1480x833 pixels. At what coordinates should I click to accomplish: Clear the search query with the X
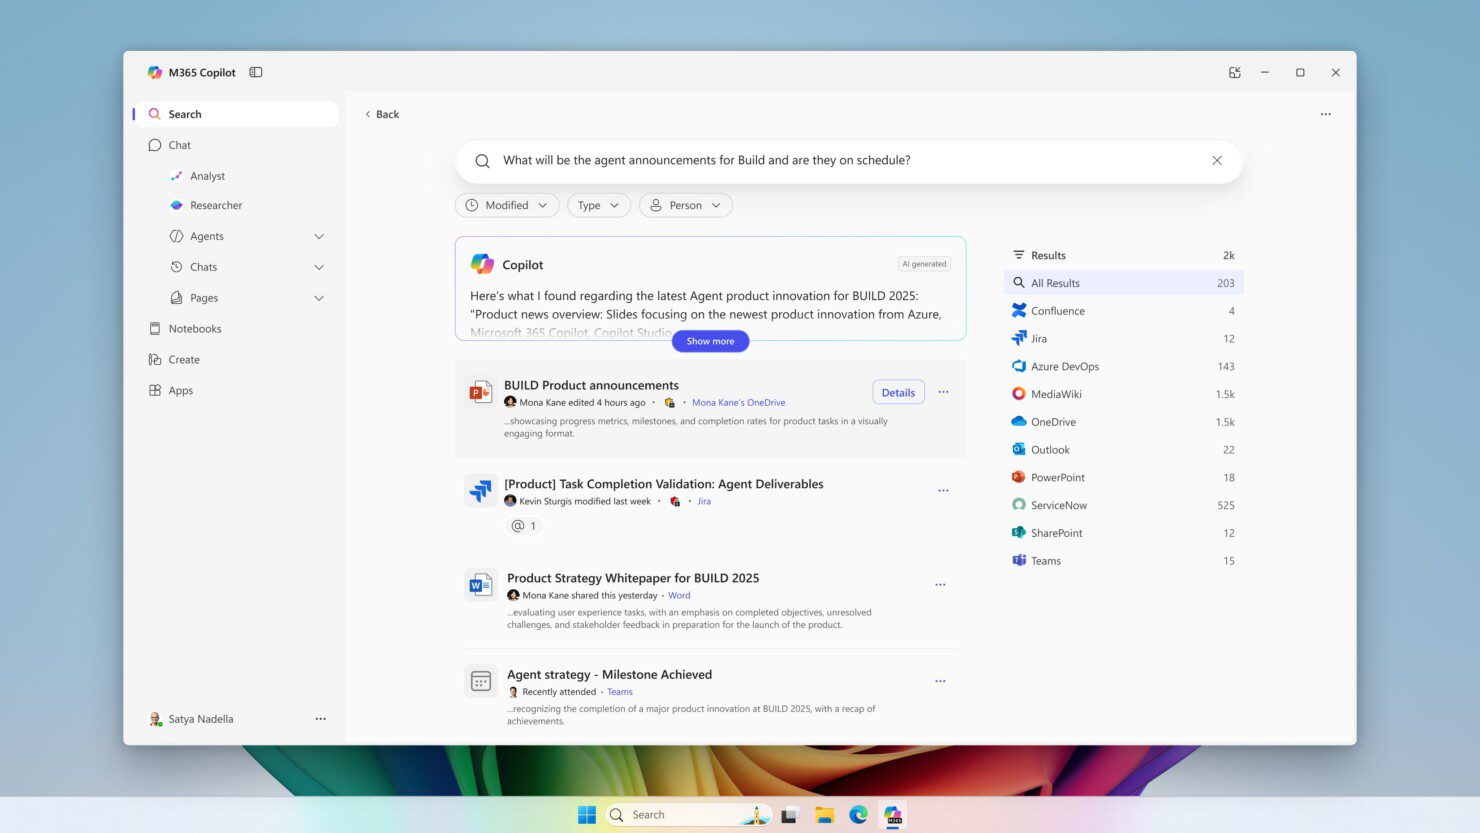click(x=1217, y=160)
